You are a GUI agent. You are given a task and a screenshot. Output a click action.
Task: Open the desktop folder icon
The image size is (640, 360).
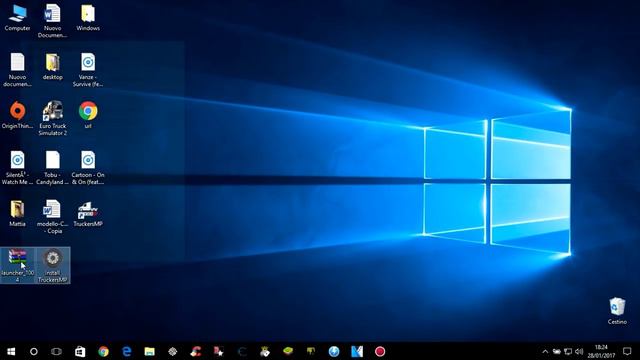(x=53, y=67)
